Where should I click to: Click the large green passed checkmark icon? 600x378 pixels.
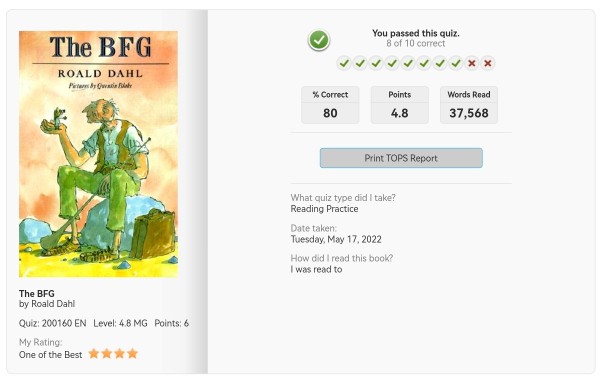click(319, 40)
